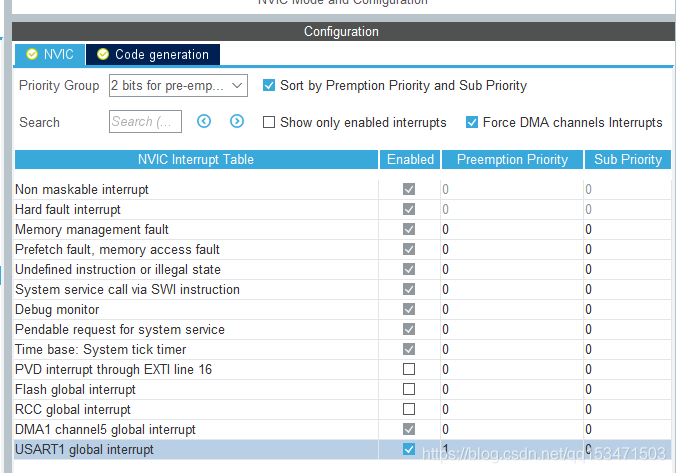Toggle Force DMA channels Interrupts checkbox

click(x=472, y=122)
